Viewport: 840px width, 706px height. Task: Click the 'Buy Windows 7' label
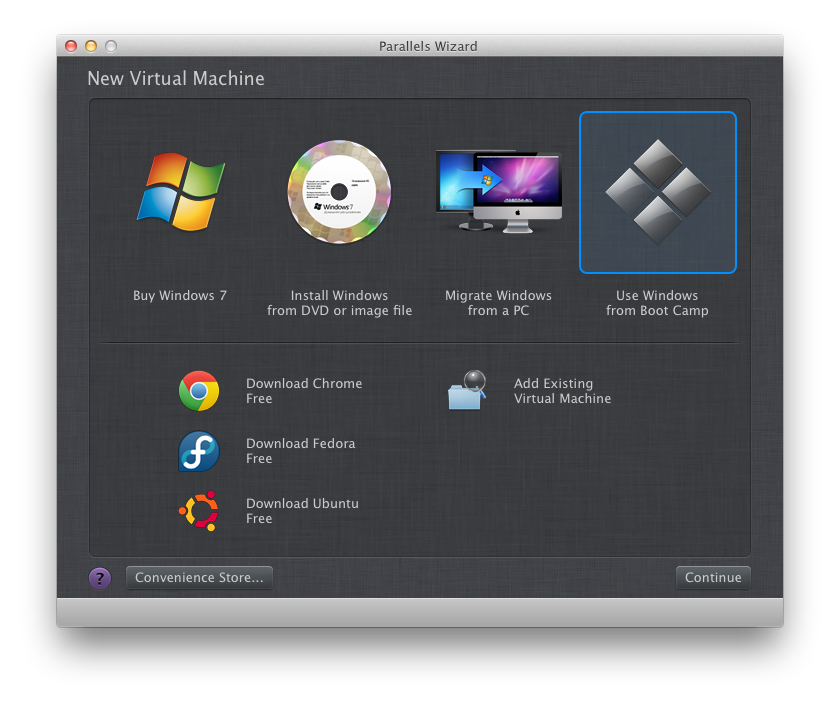tap(180, 296)
